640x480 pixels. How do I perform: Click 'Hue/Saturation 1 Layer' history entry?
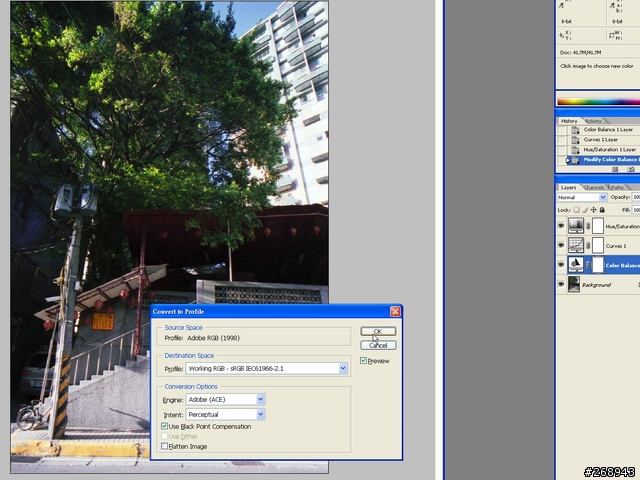click(609, 150)
